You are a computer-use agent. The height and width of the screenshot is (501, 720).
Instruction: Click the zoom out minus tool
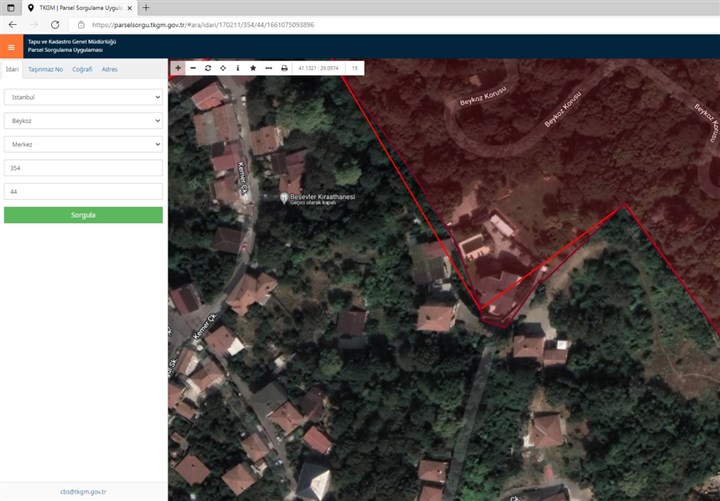click(x=193, y=68)
